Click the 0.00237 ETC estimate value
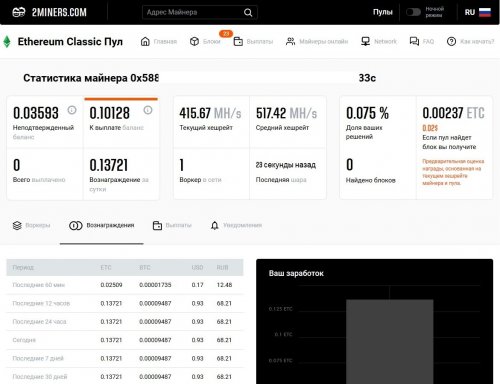 pyautogui.click(x=453, y=113)
